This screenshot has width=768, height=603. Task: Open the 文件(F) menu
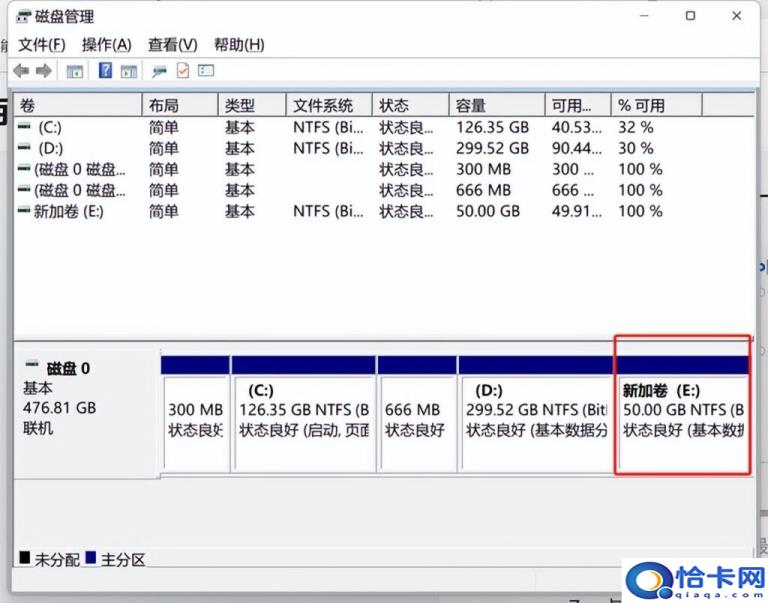[42, 45]
